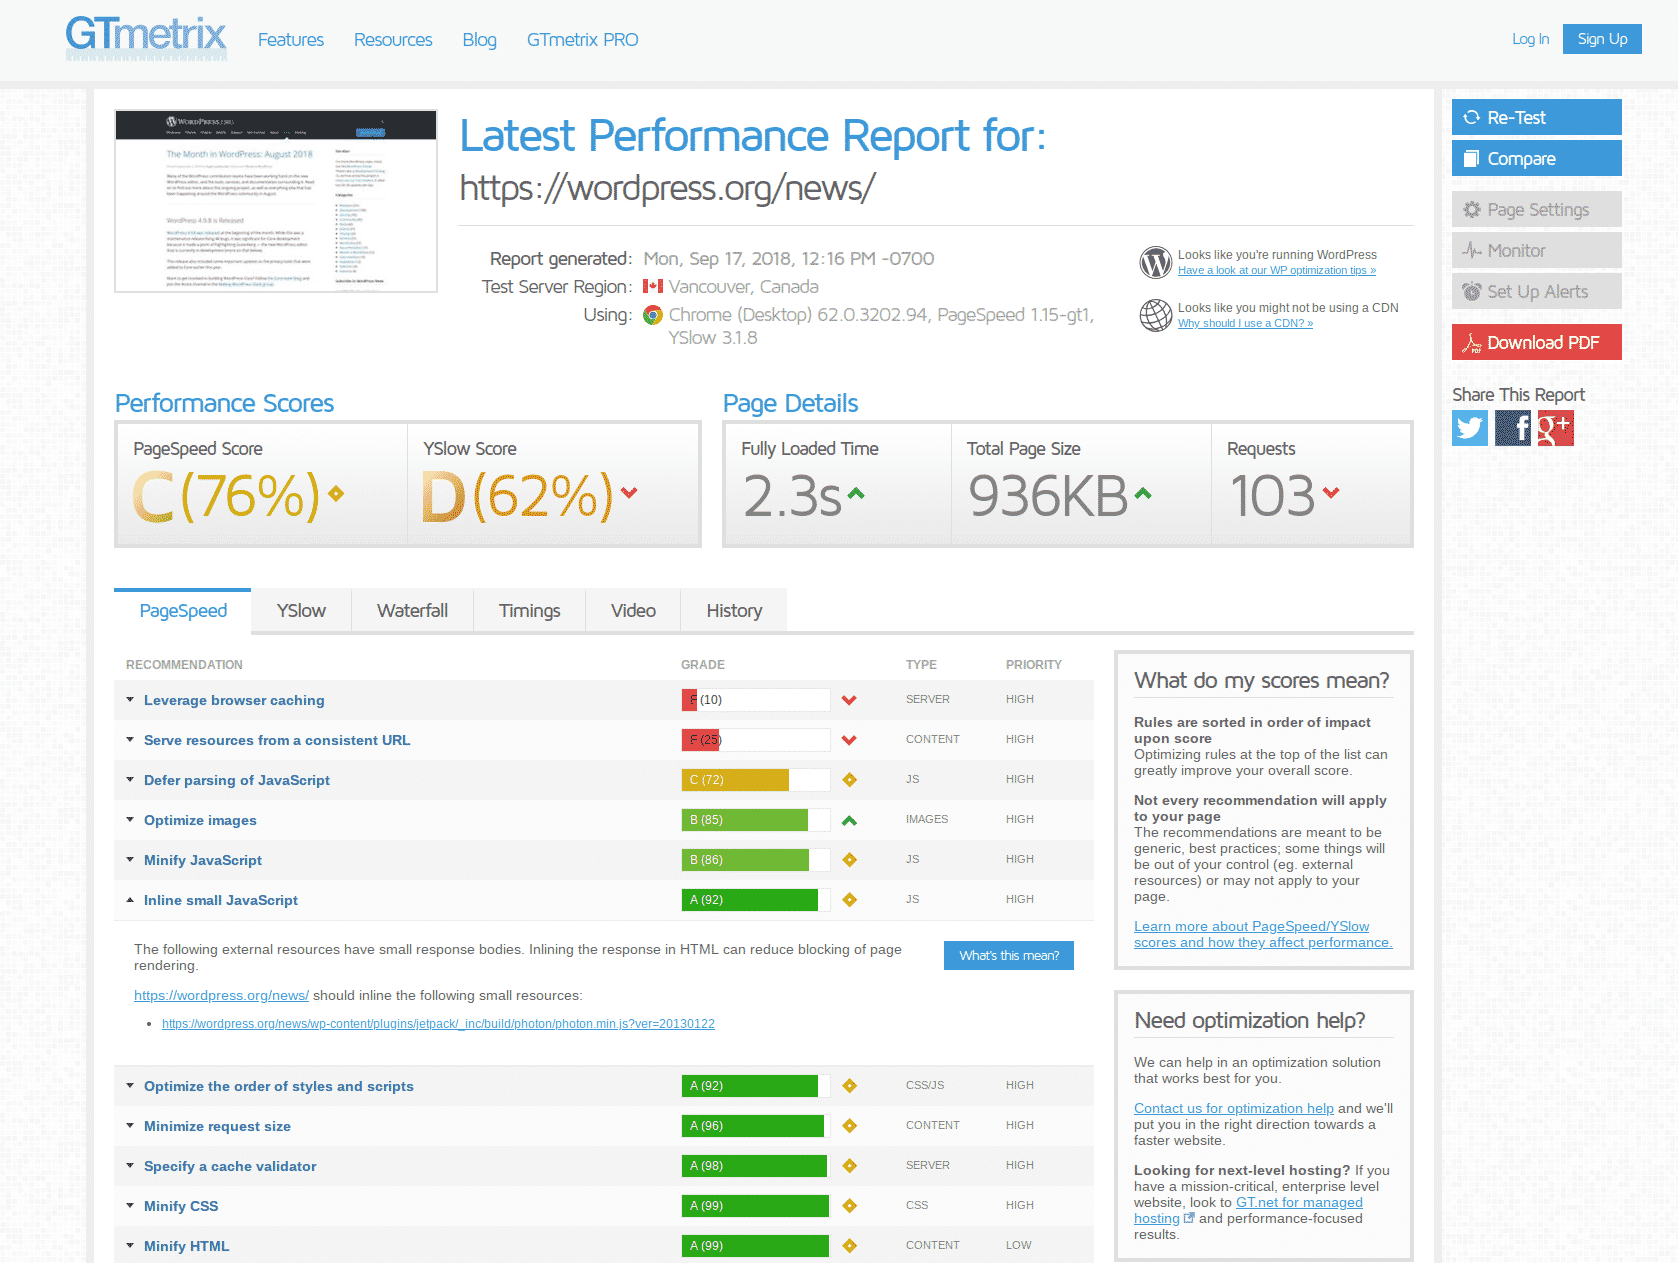This screenshot has height=1263, width=1678.
Task: Click PageSpeed Score diamond indicator icon
Action: [x=336, y=493]
